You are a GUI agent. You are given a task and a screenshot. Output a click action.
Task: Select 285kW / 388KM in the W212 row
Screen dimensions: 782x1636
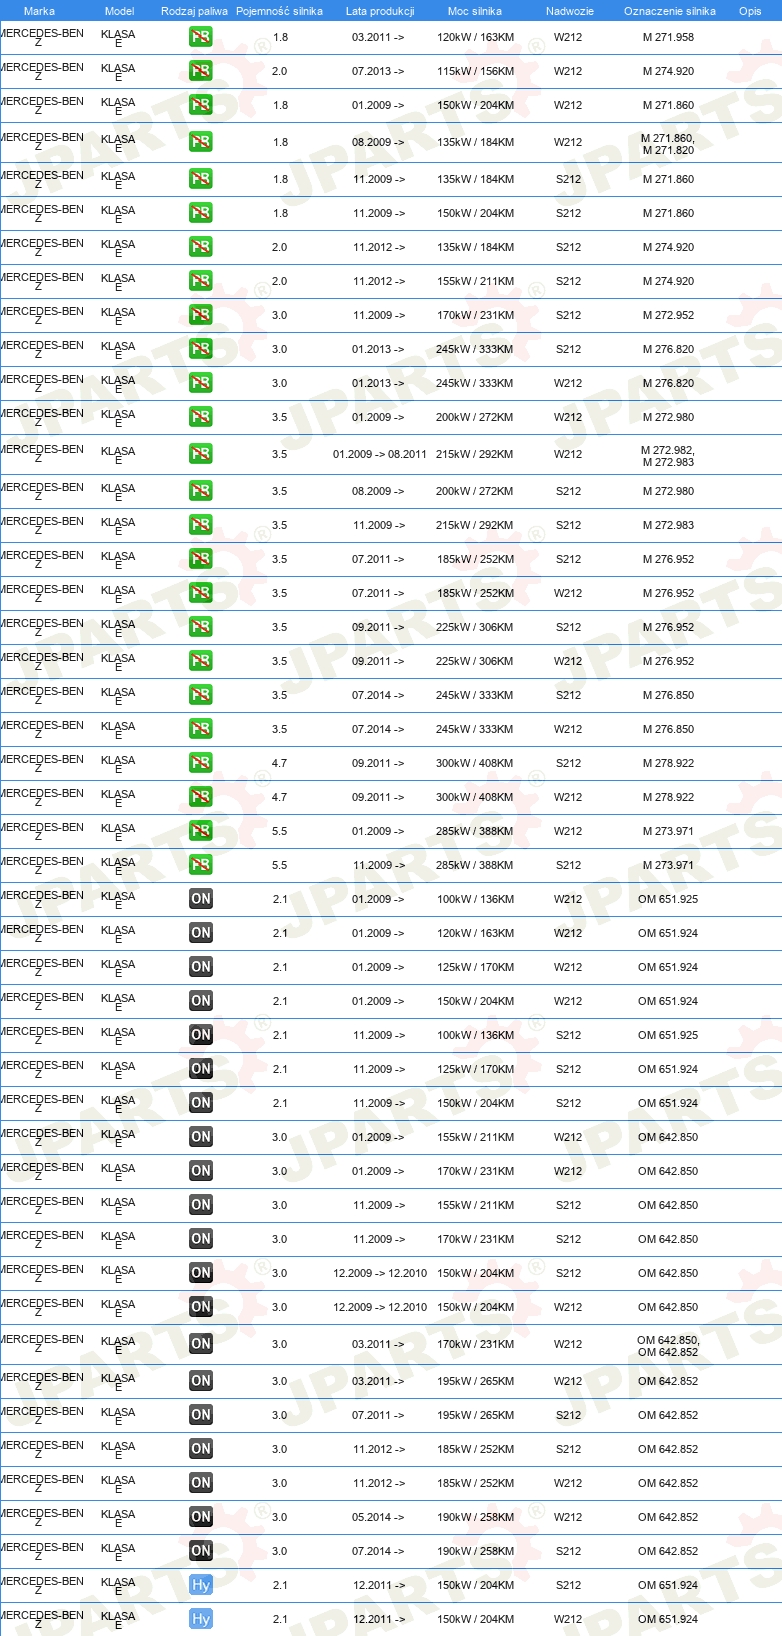[x=475, y=831]
